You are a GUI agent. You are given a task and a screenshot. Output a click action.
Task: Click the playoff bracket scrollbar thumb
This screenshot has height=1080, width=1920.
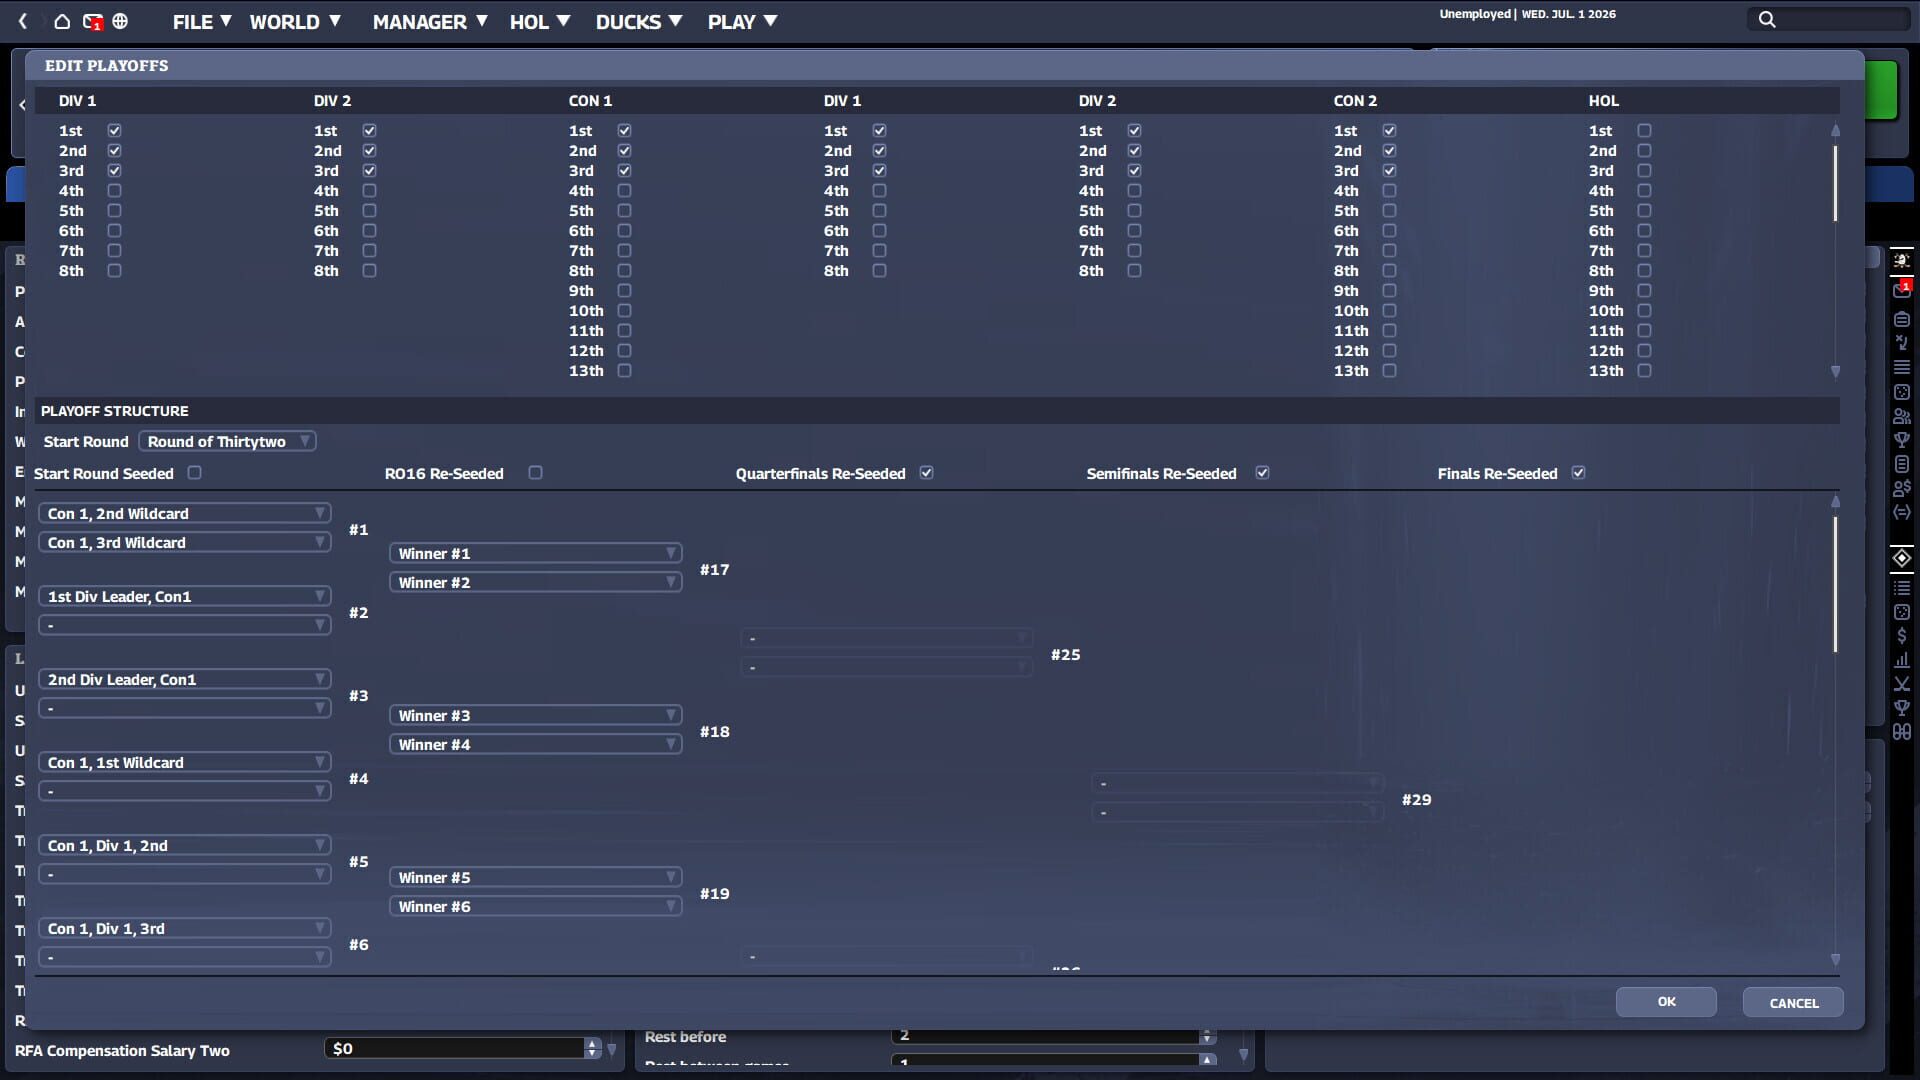pos(1835,584)
